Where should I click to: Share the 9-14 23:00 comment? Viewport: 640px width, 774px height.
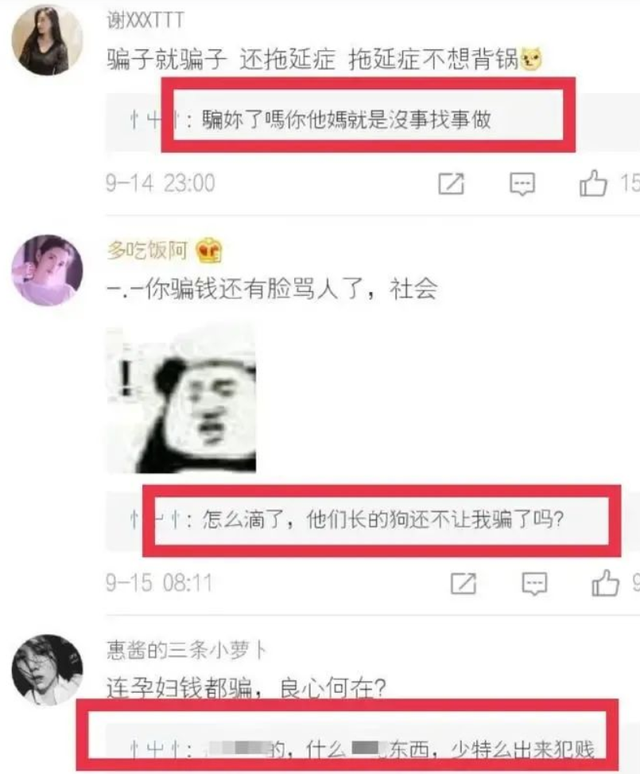(x=451, y=184)
